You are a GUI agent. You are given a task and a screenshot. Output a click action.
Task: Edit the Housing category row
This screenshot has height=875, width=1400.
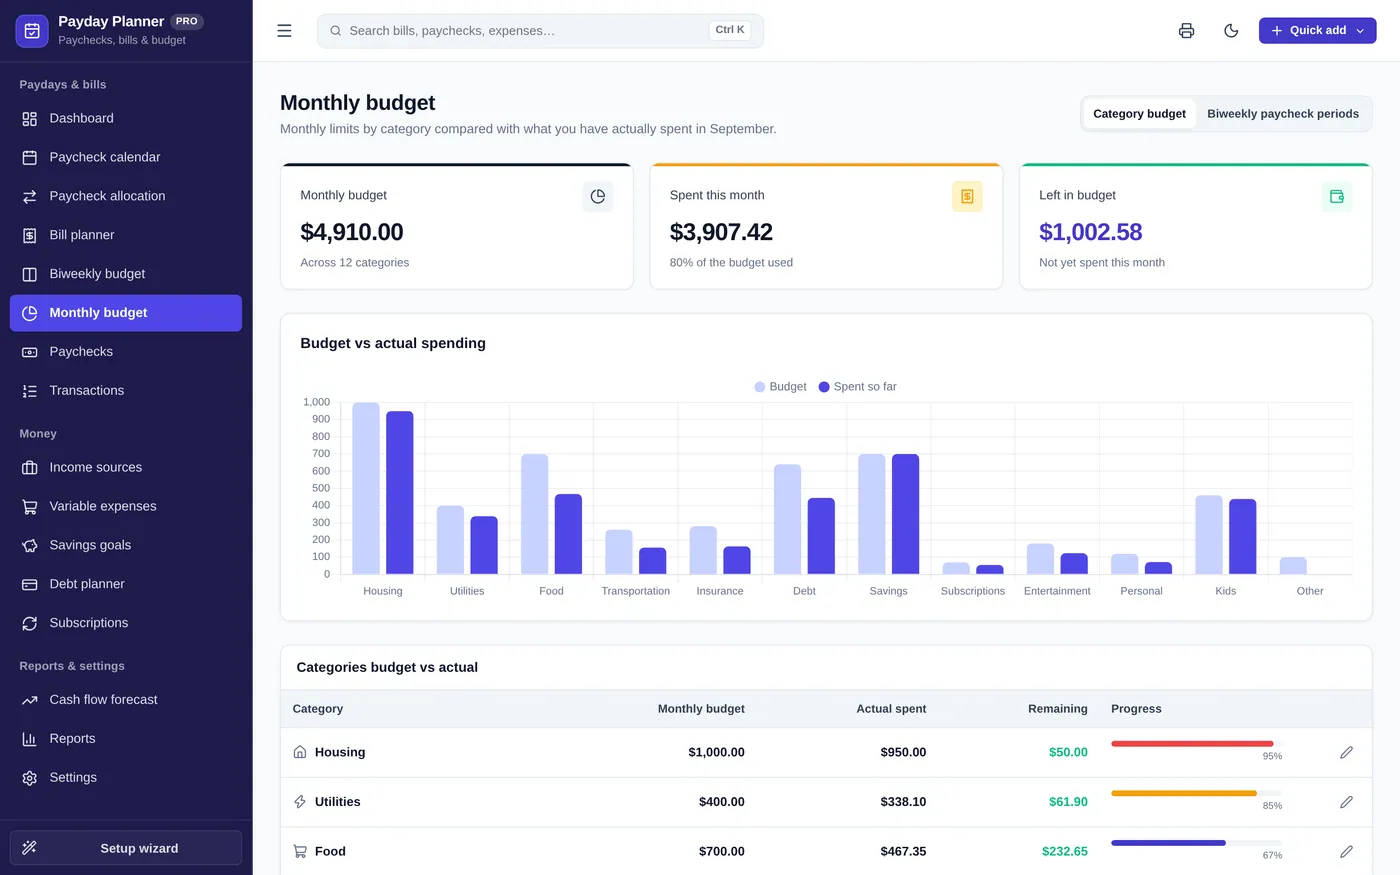(x=1346, y=752)
